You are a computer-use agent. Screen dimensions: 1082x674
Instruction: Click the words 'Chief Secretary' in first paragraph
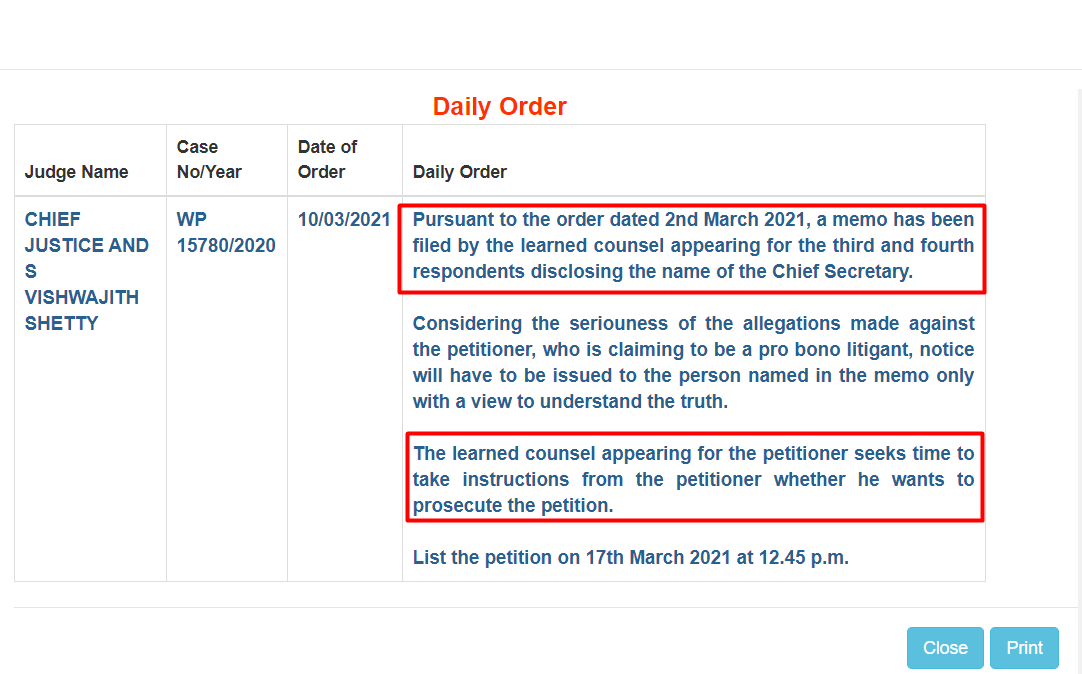pyautogui.click(x=842, y=271)
